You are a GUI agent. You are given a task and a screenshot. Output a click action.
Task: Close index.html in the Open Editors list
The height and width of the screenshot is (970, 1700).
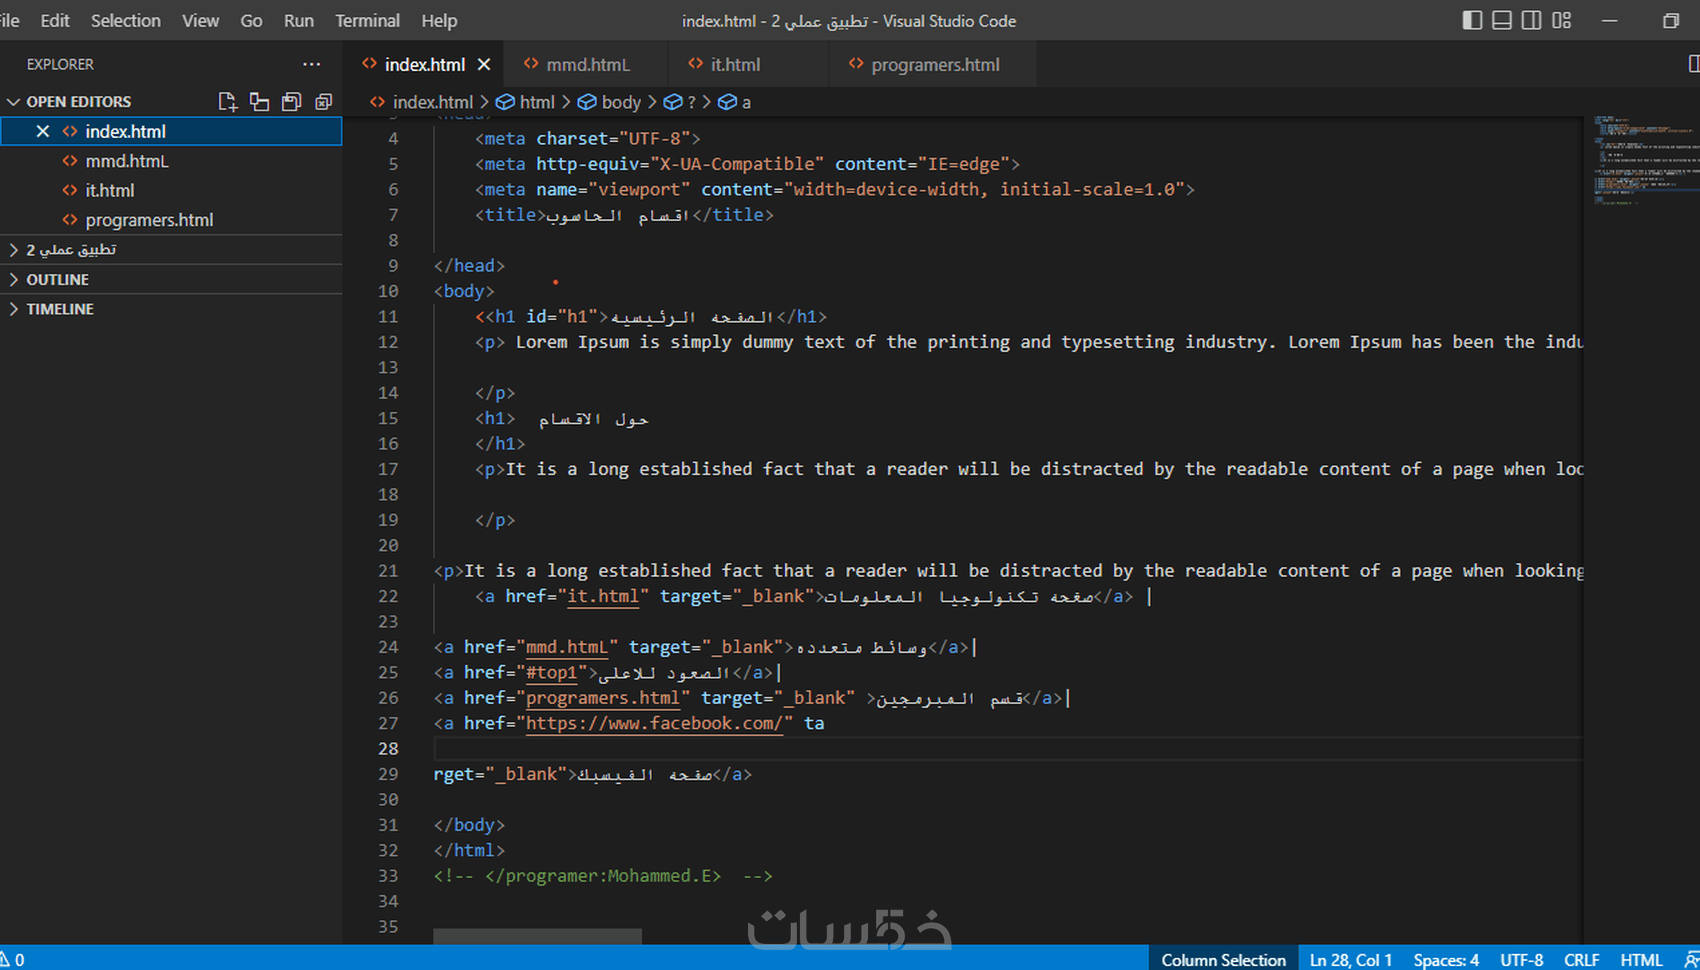[x=43, y=132]
